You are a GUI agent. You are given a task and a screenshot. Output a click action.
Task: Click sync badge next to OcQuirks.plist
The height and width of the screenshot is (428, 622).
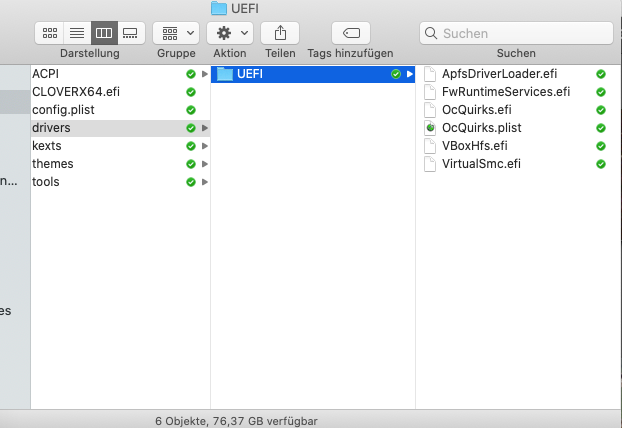click(x=601, y=128)
